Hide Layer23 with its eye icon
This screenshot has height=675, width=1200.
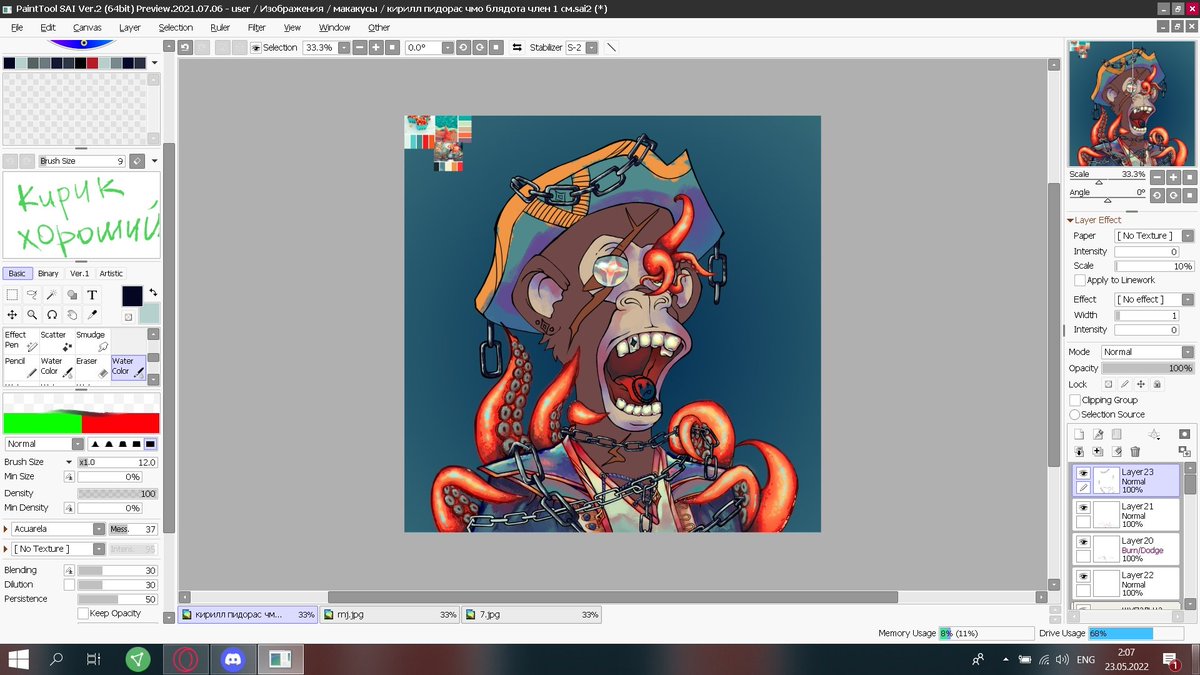click(1083, 473)
